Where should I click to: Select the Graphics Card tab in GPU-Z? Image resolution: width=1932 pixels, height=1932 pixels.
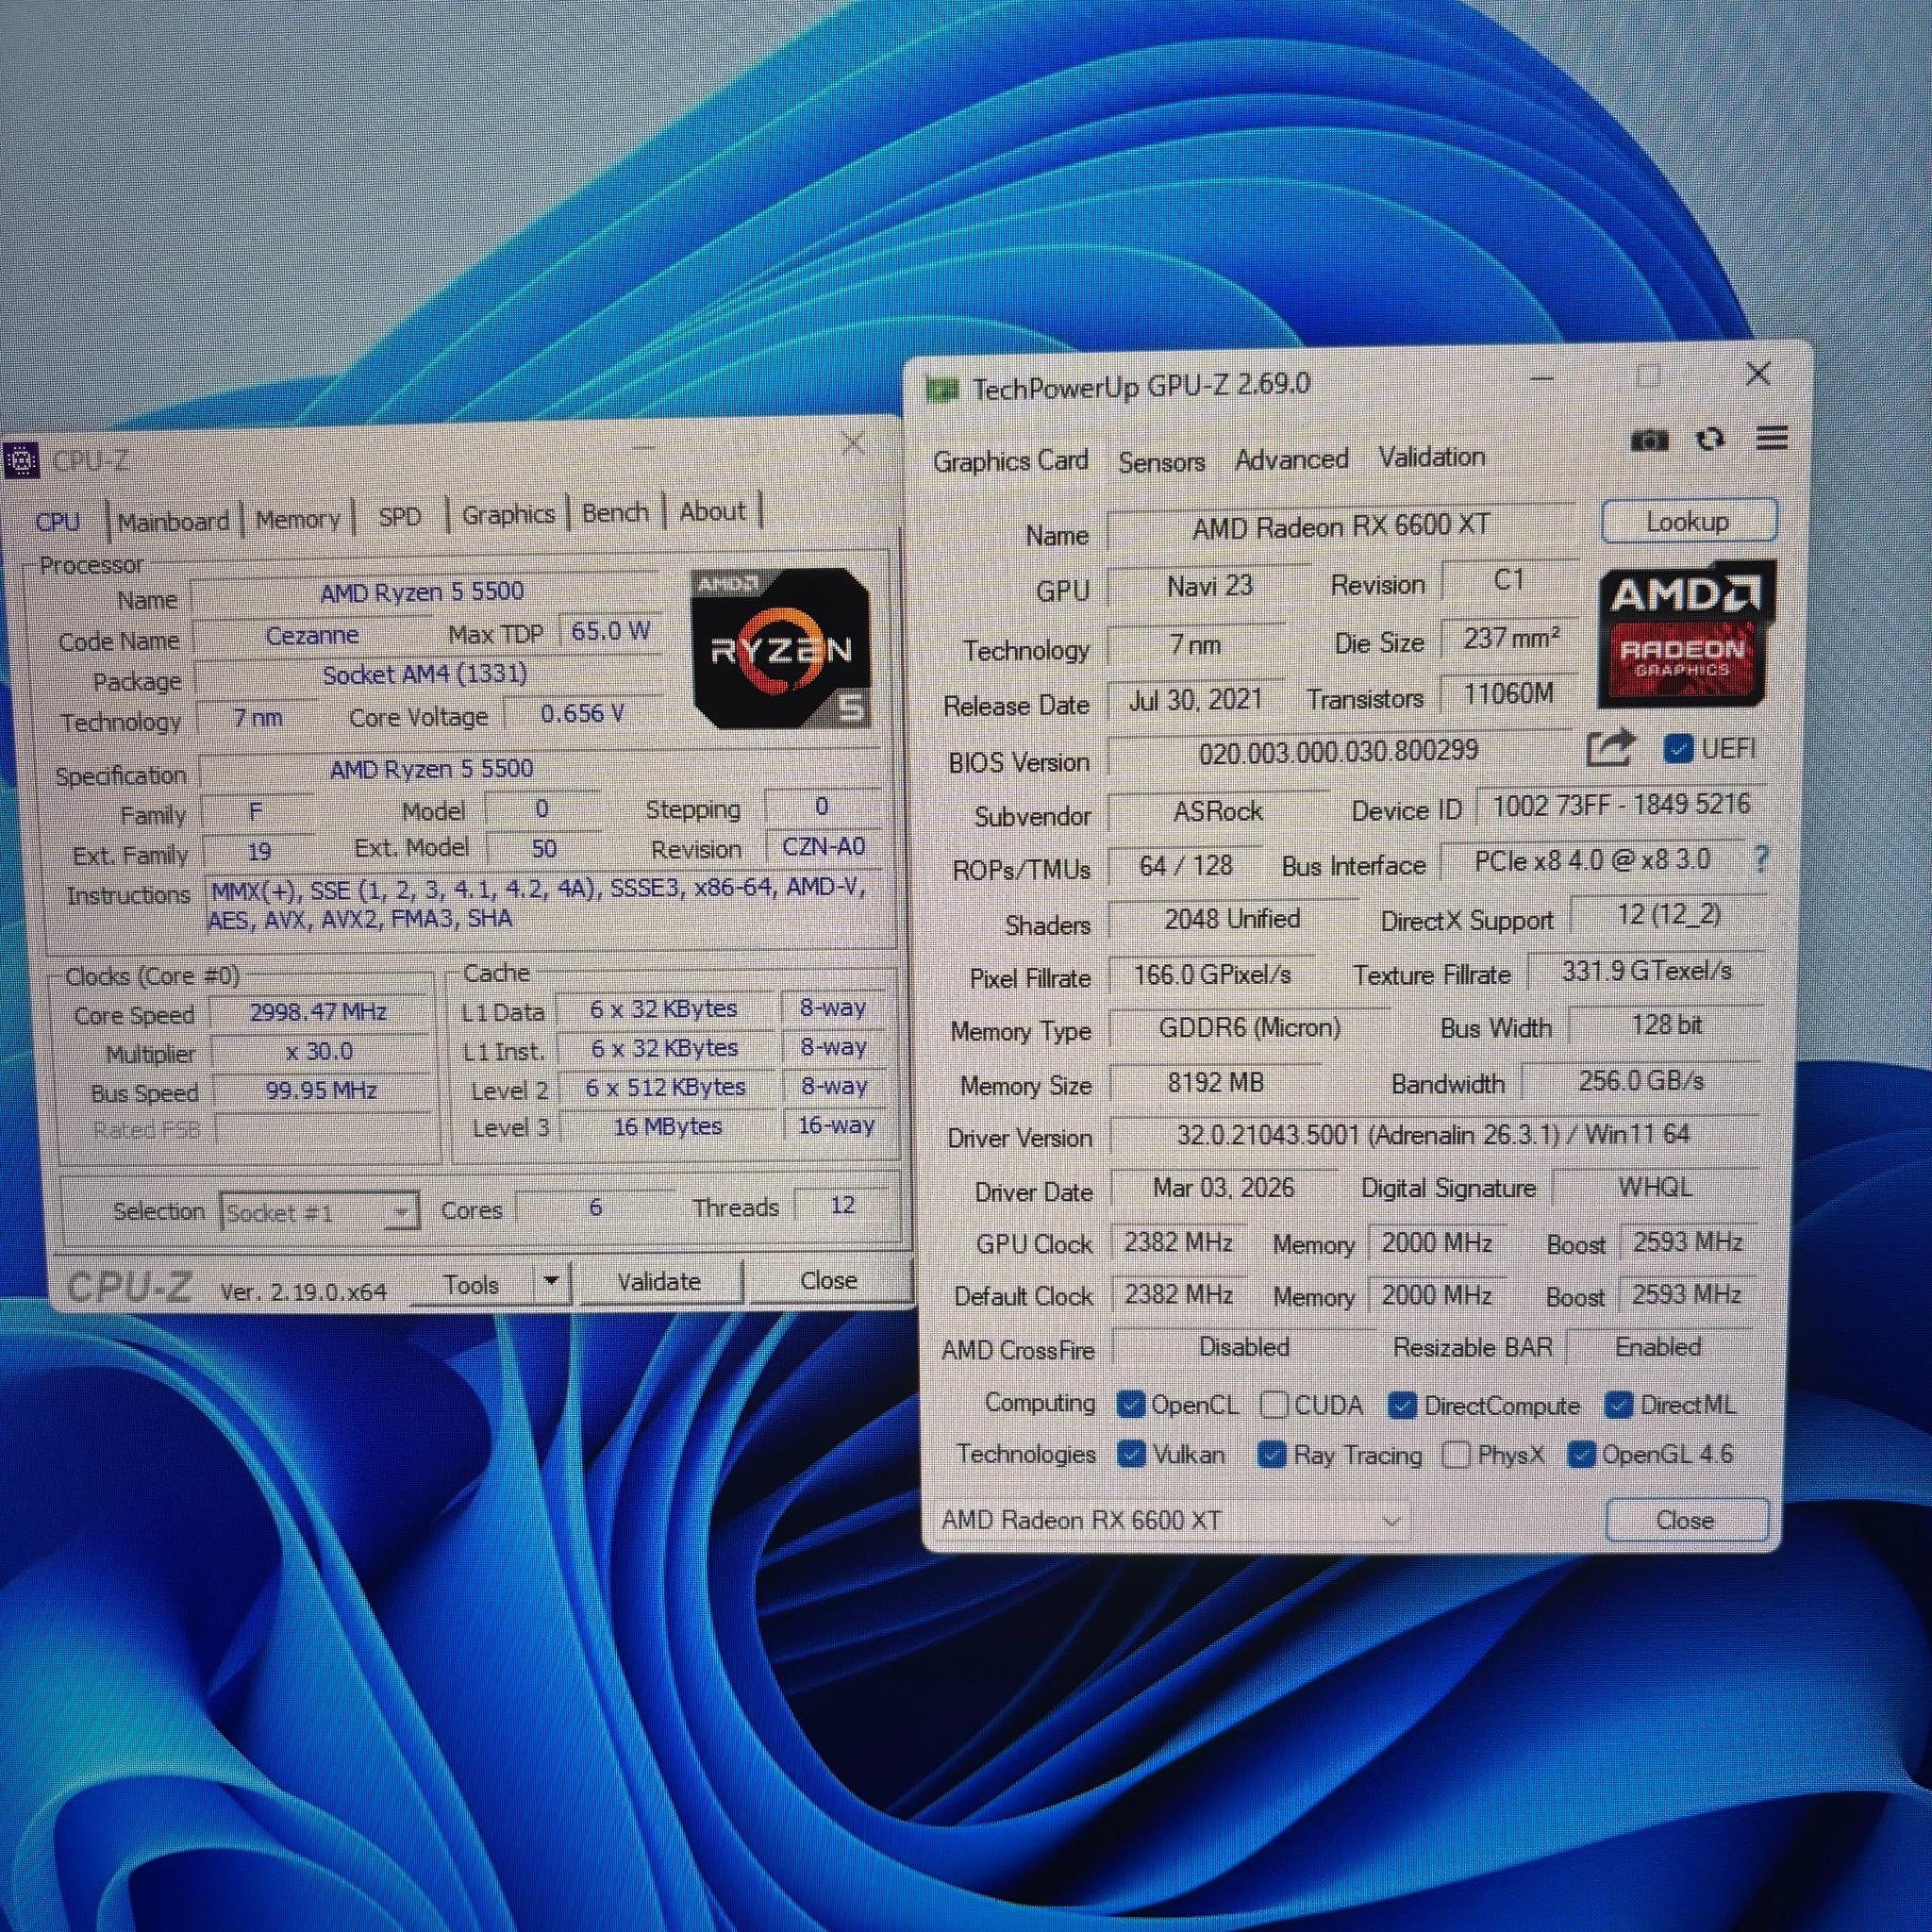[1010, 461]
